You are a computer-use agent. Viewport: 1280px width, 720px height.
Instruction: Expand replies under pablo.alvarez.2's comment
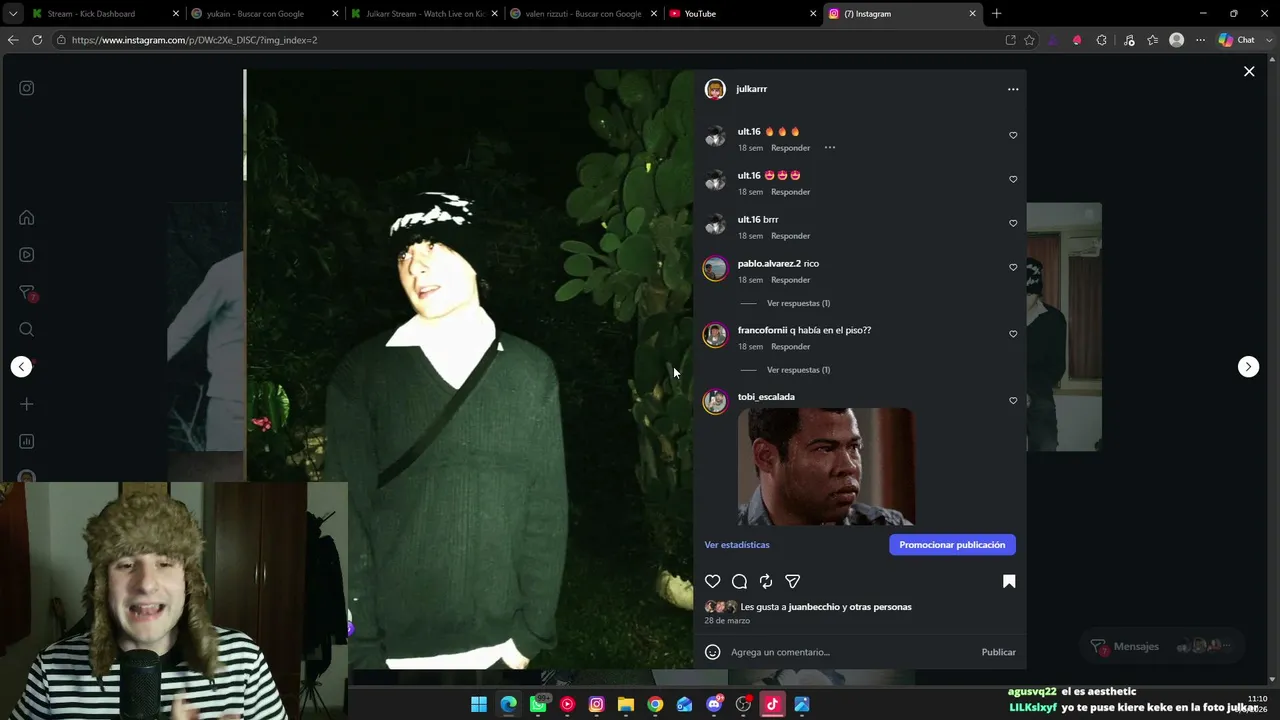(798, 303)
